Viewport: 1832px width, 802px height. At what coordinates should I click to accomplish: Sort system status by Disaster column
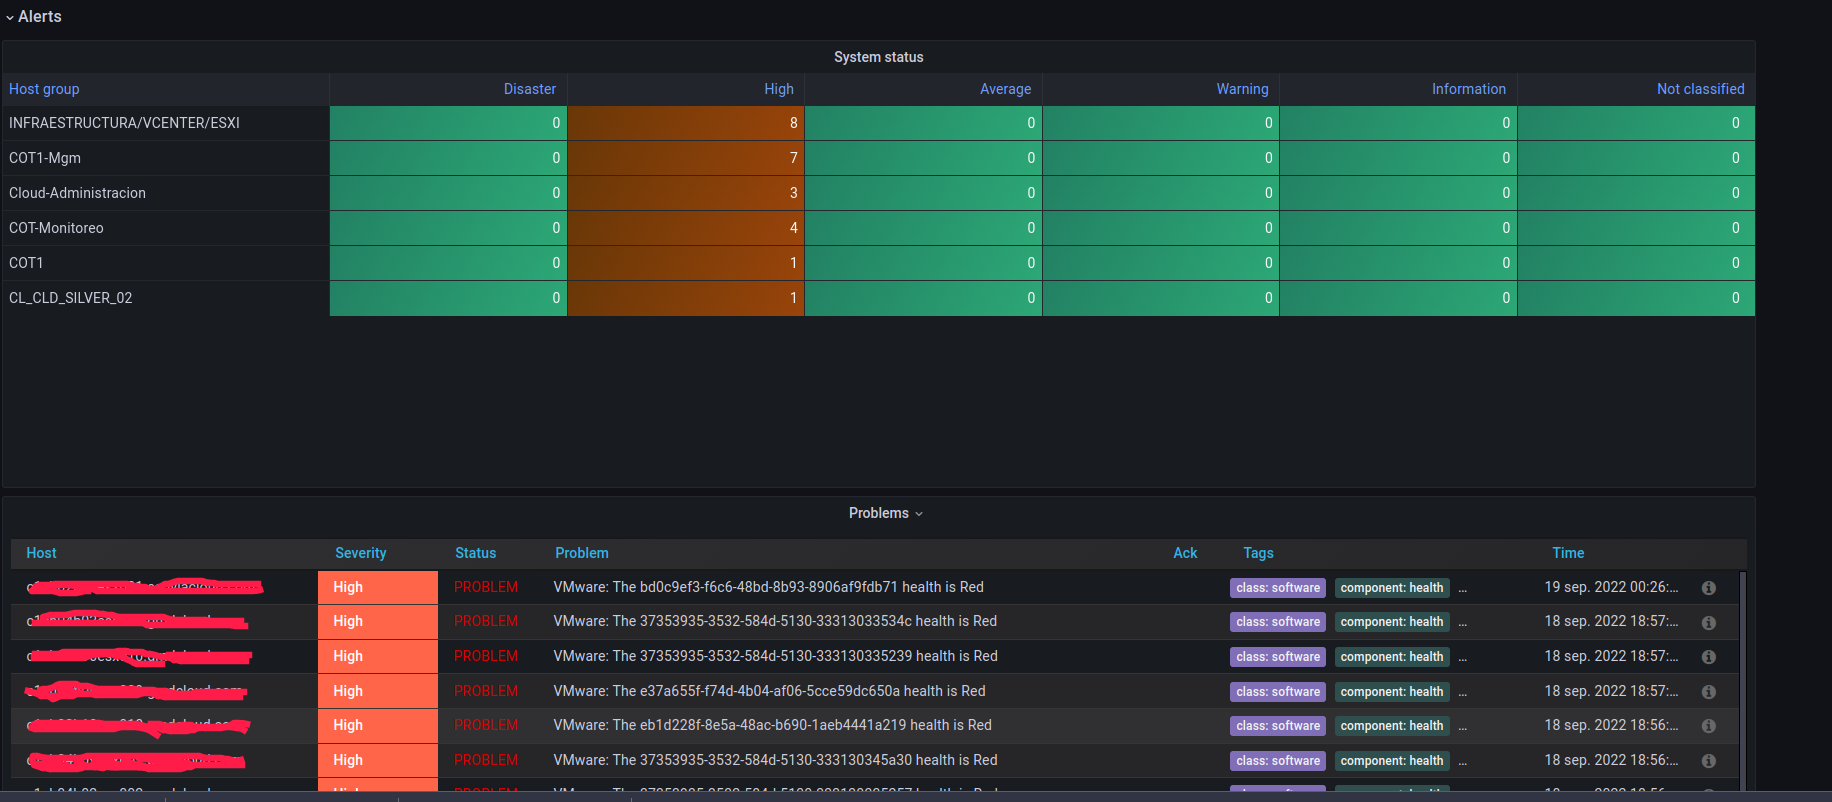(529, 89)
